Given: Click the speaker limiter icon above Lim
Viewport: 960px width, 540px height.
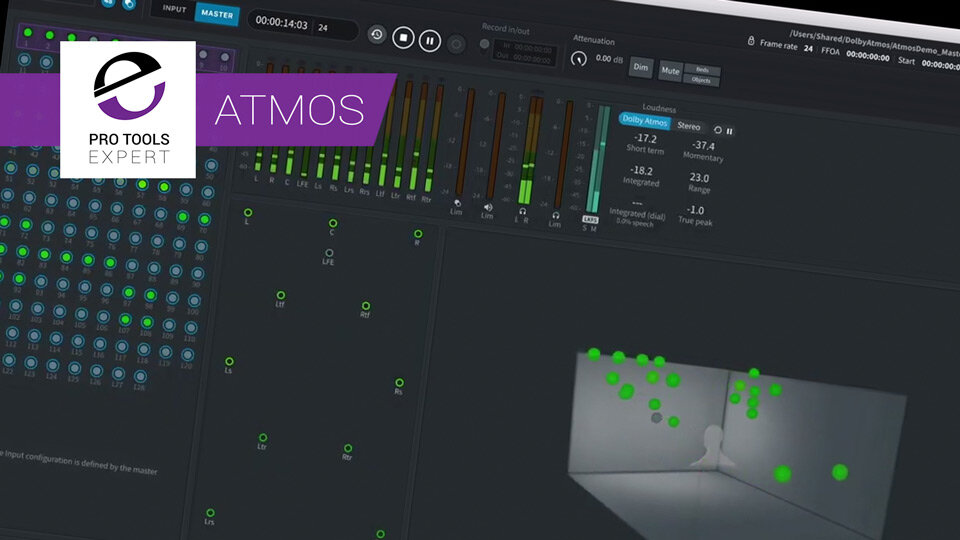Looking at the screenshot, I should tap(487, 208).
